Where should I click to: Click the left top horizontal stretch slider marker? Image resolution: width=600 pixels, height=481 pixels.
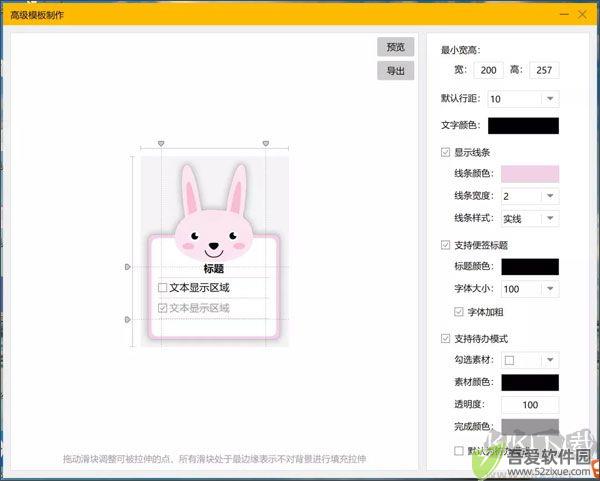tap(161, 143)
